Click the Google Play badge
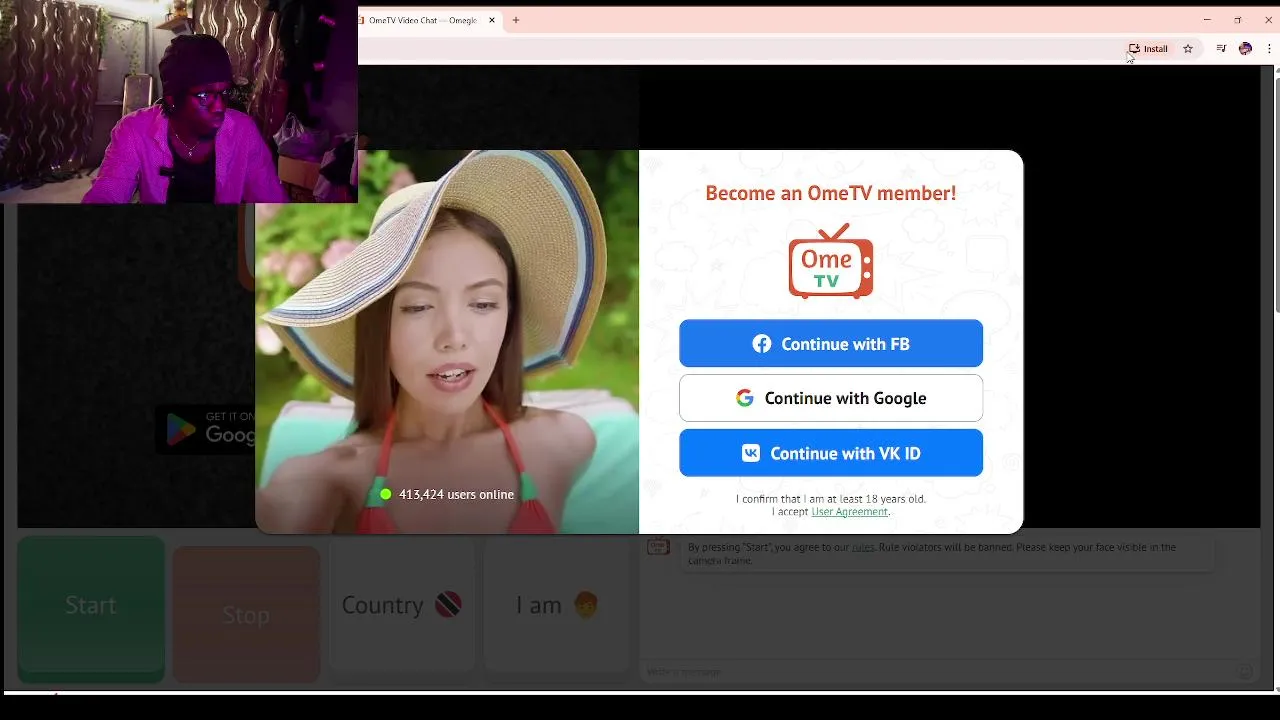The width and height of the screenshot is (1280, 720). [206, 429]
